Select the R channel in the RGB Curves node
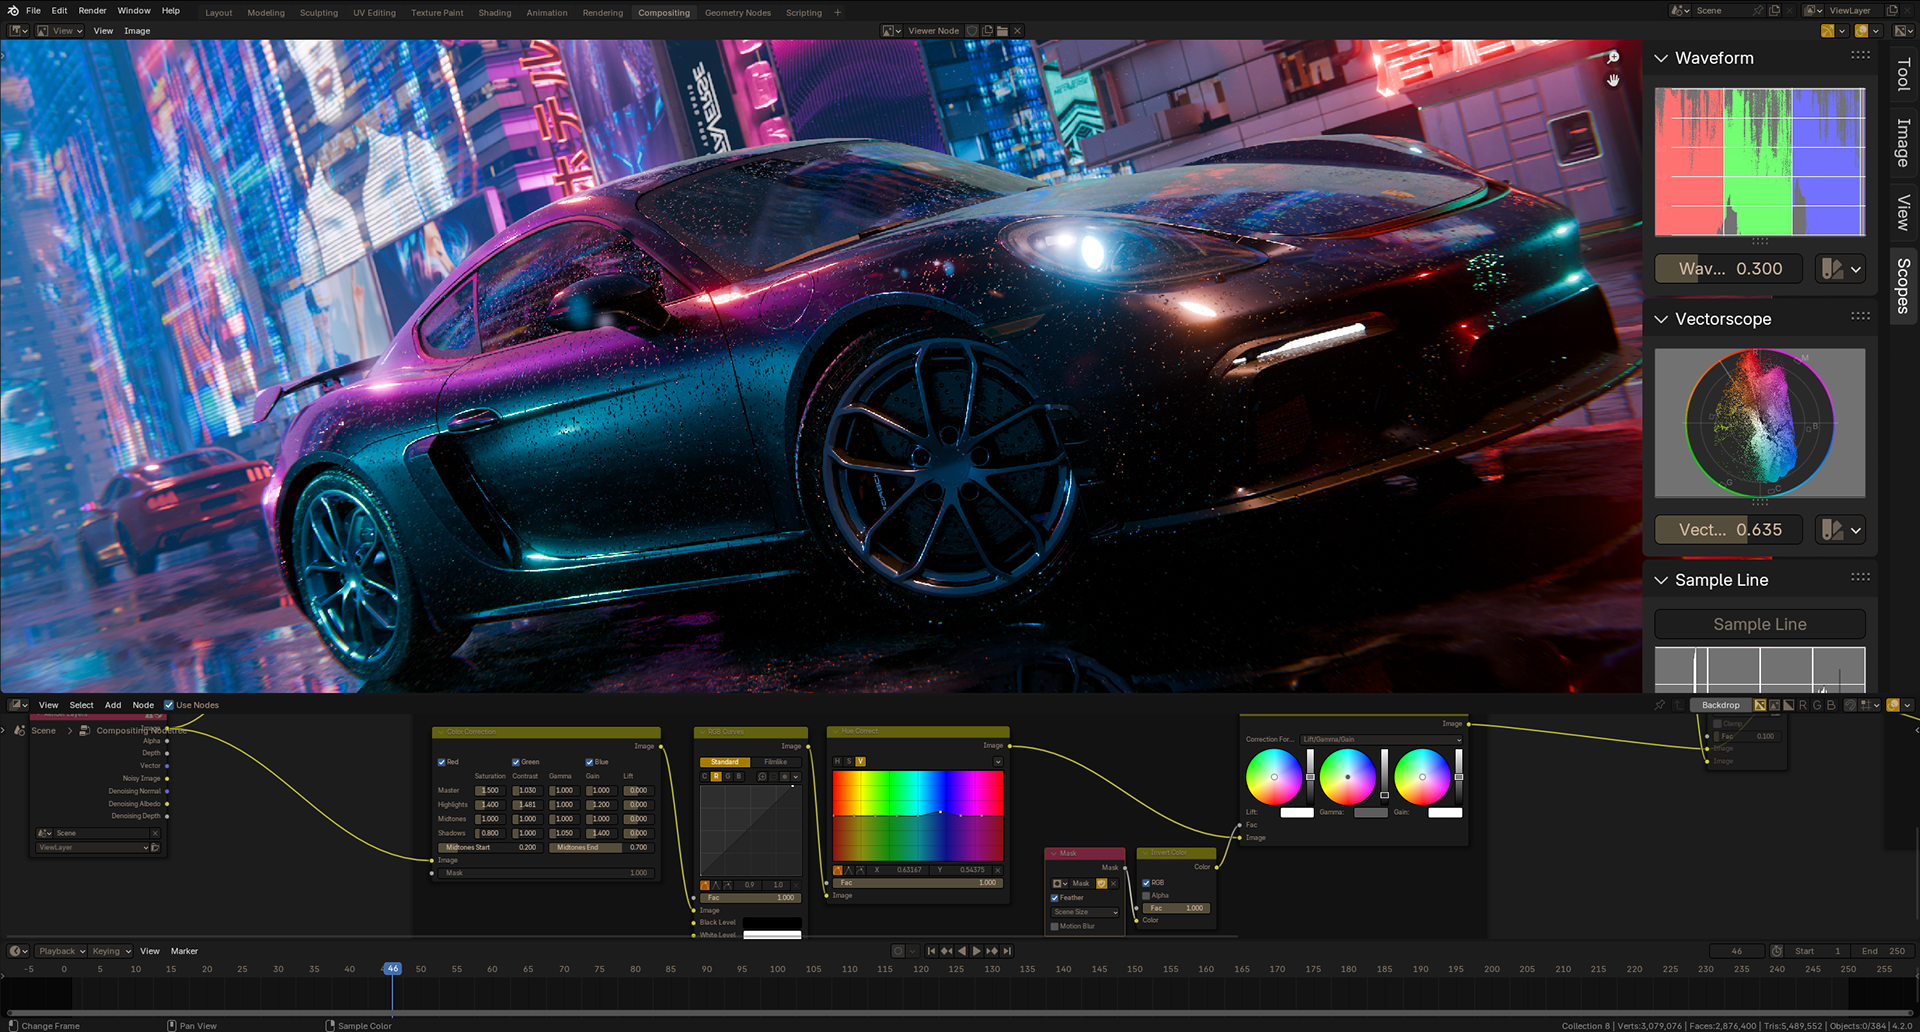The image size is (1920, 1032). pyautogui.click(x=716, y=776)
